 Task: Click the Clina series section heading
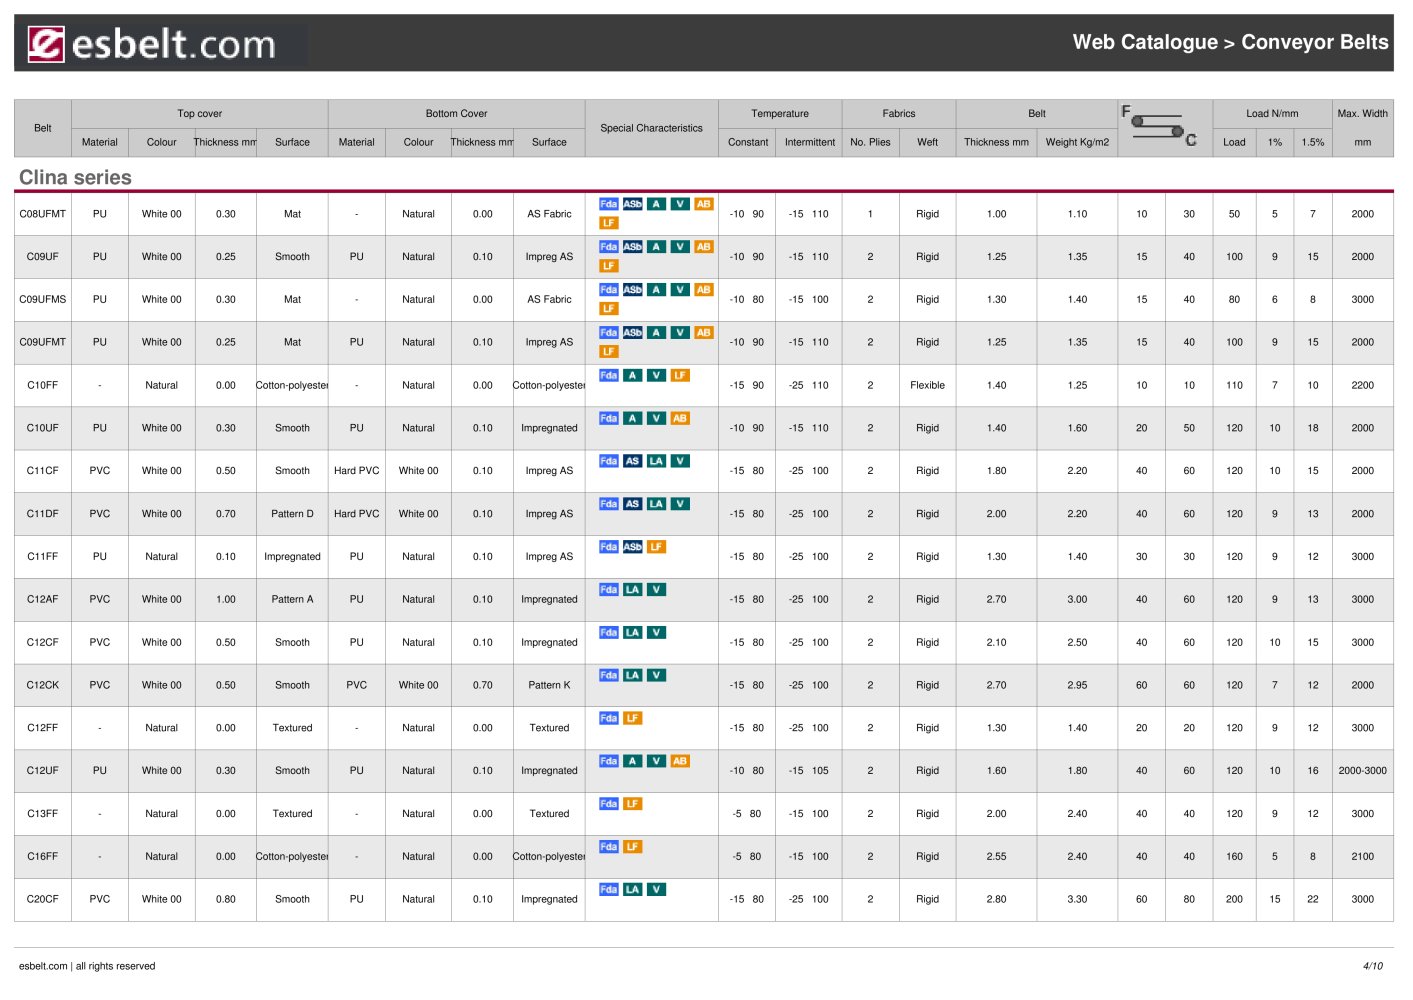point(75,177)
